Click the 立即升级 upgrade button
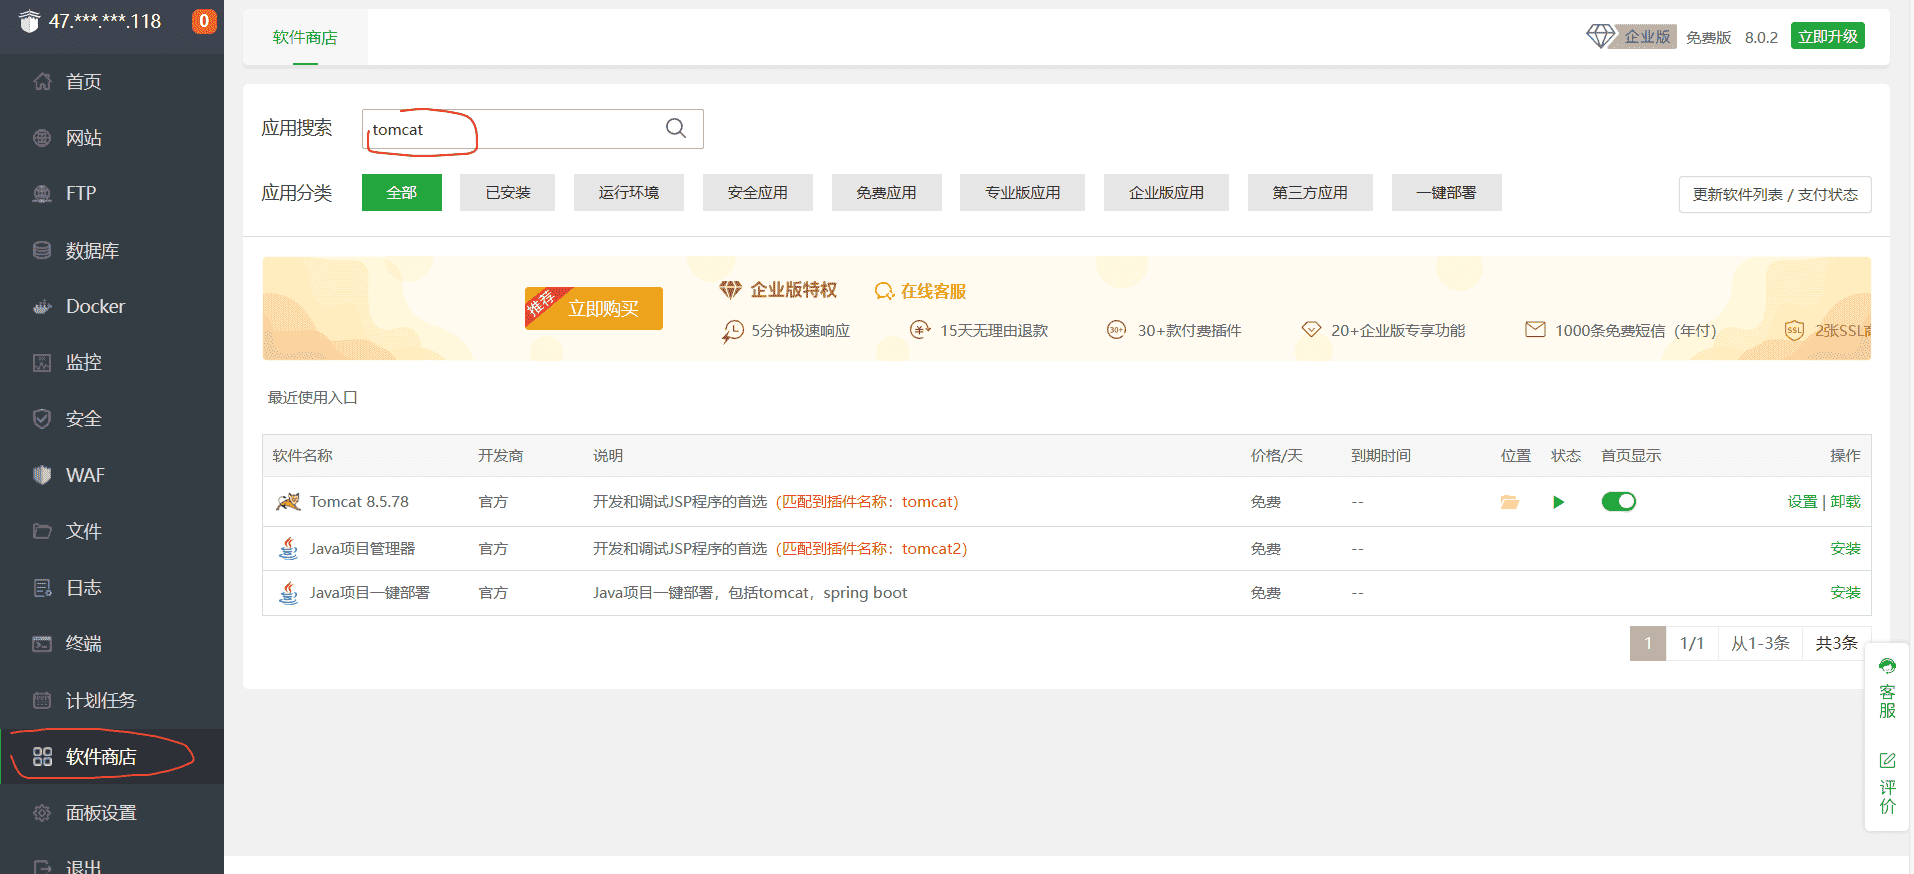The image size is (1914, 874). (x=1828, y=36)
